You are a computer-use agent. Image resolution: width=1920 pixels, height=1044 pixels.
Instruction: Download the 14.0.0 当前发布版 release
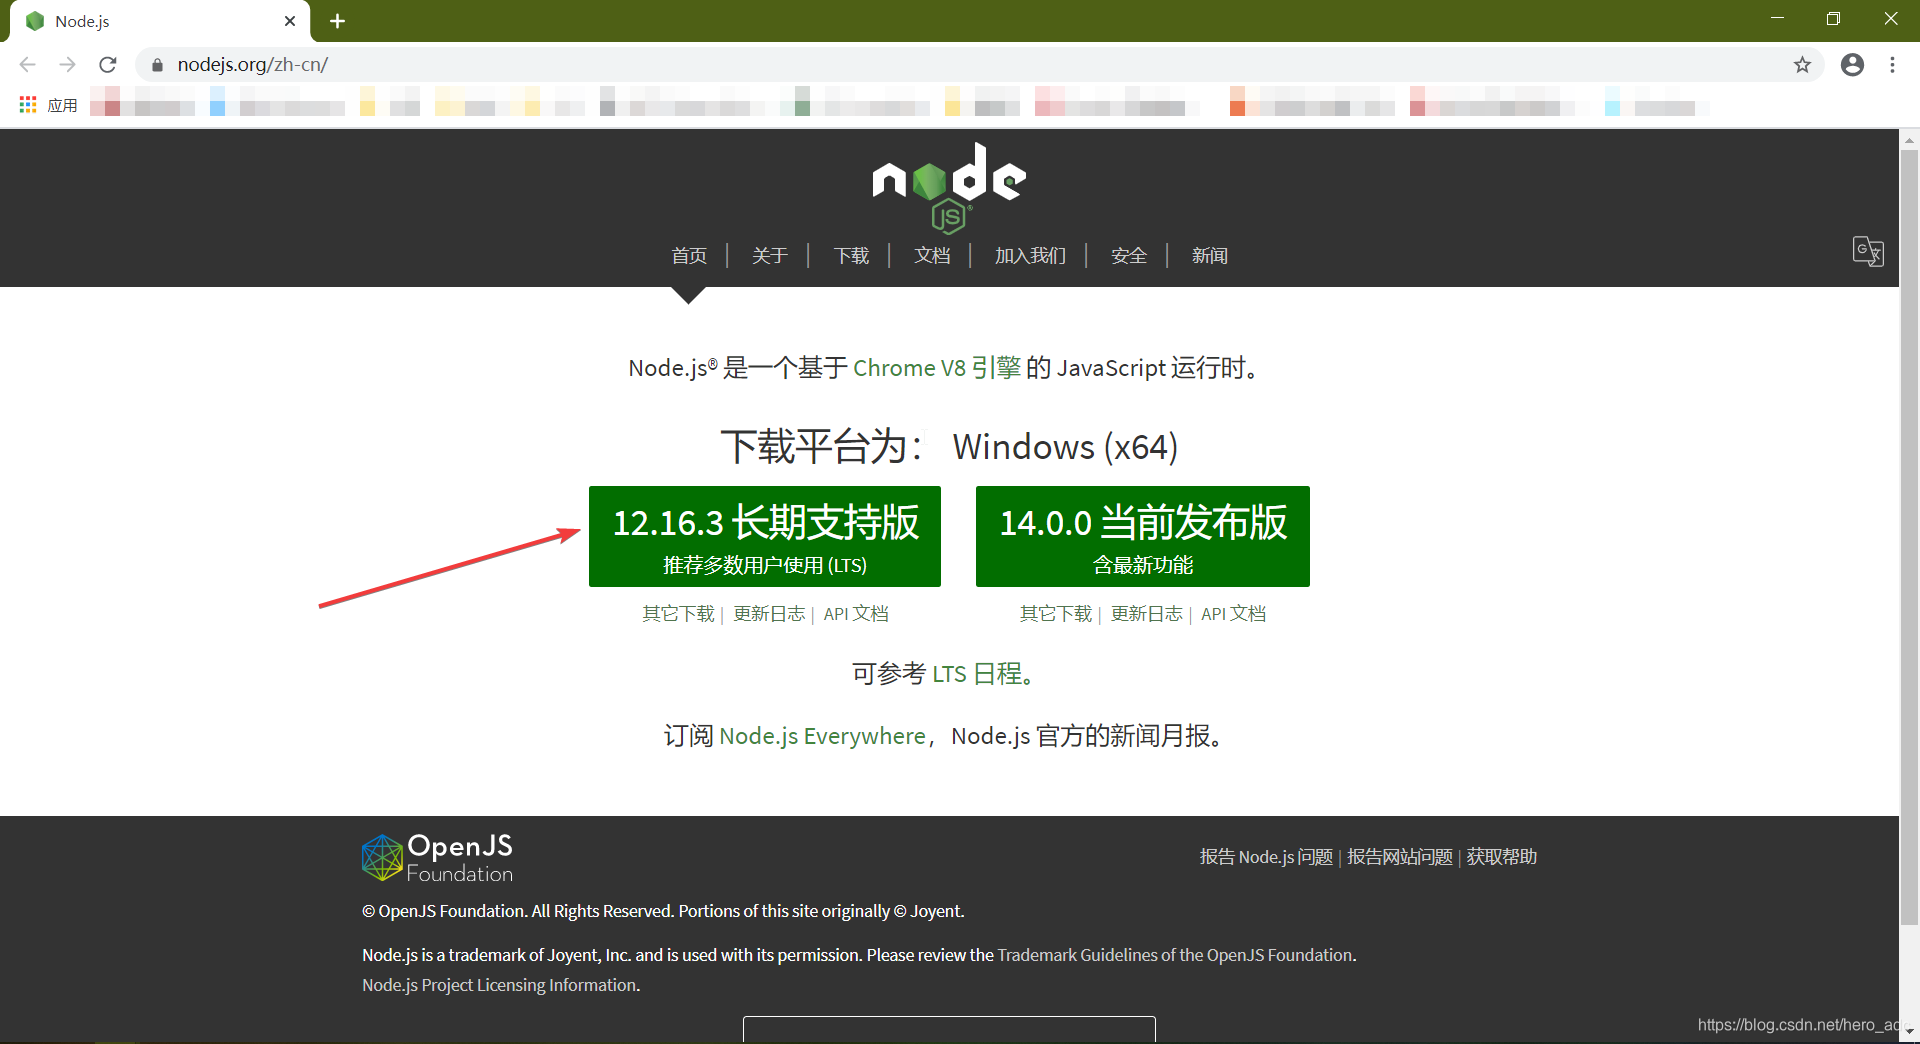1141,536
